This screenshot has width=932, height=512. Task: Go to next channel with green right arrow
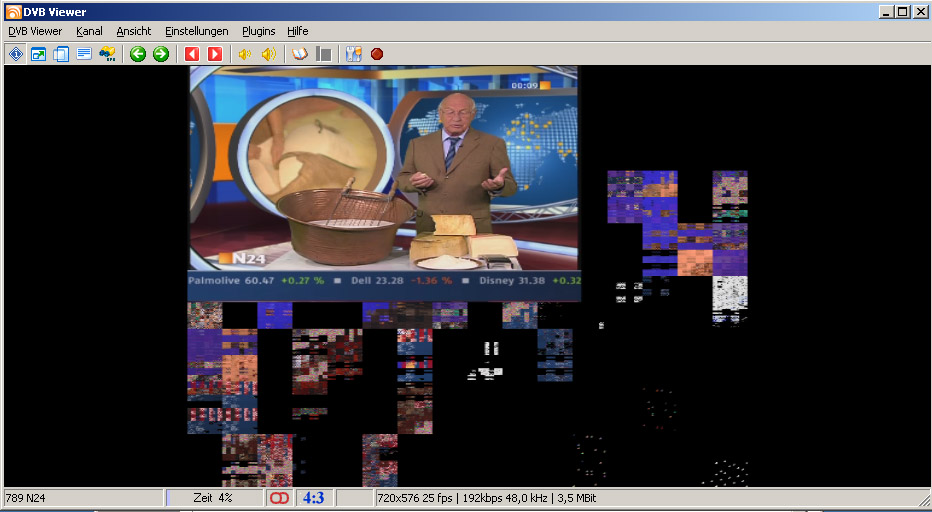click(161, 54)
